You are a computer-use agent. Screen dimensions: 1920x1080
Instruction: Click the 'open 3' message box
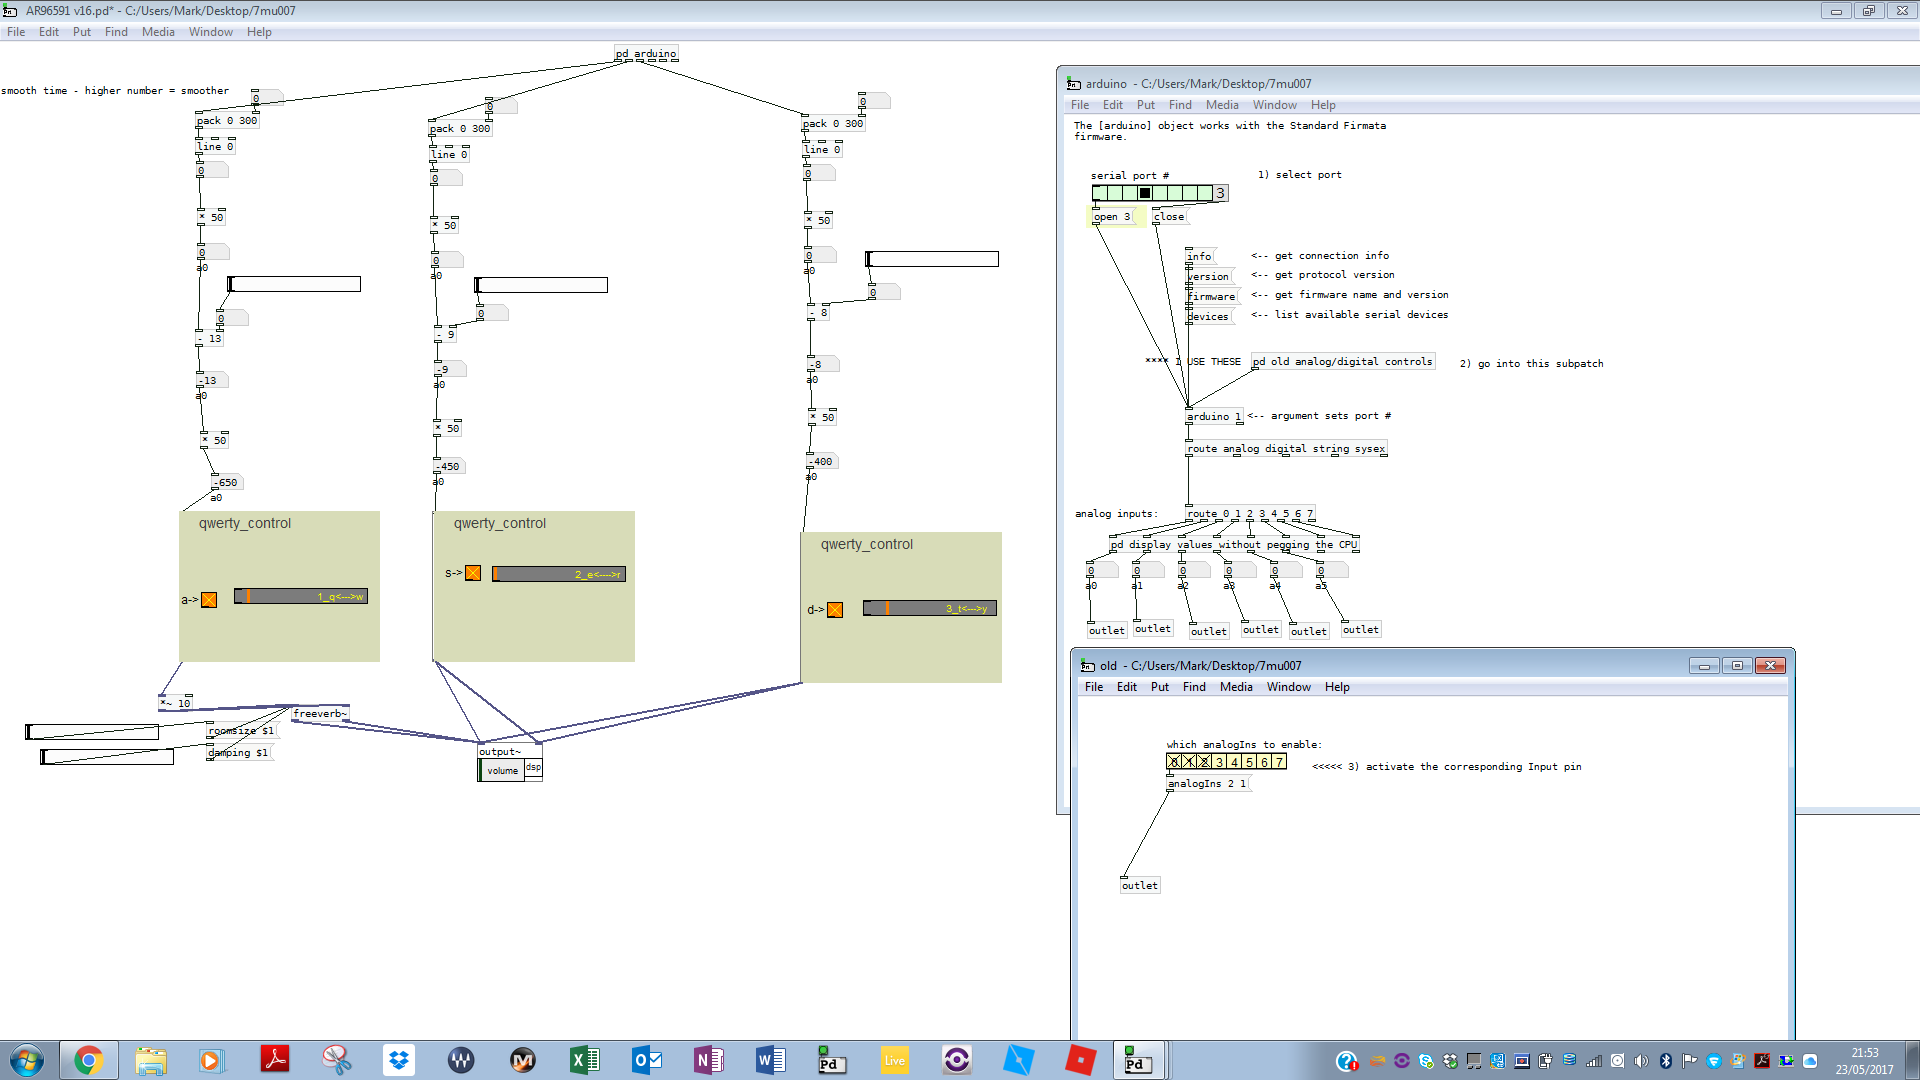pyautogui.click(x=1112, y=217)
